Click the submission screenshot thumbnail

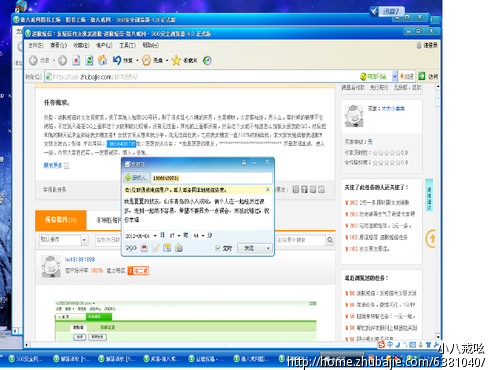[x=186, y=321]
